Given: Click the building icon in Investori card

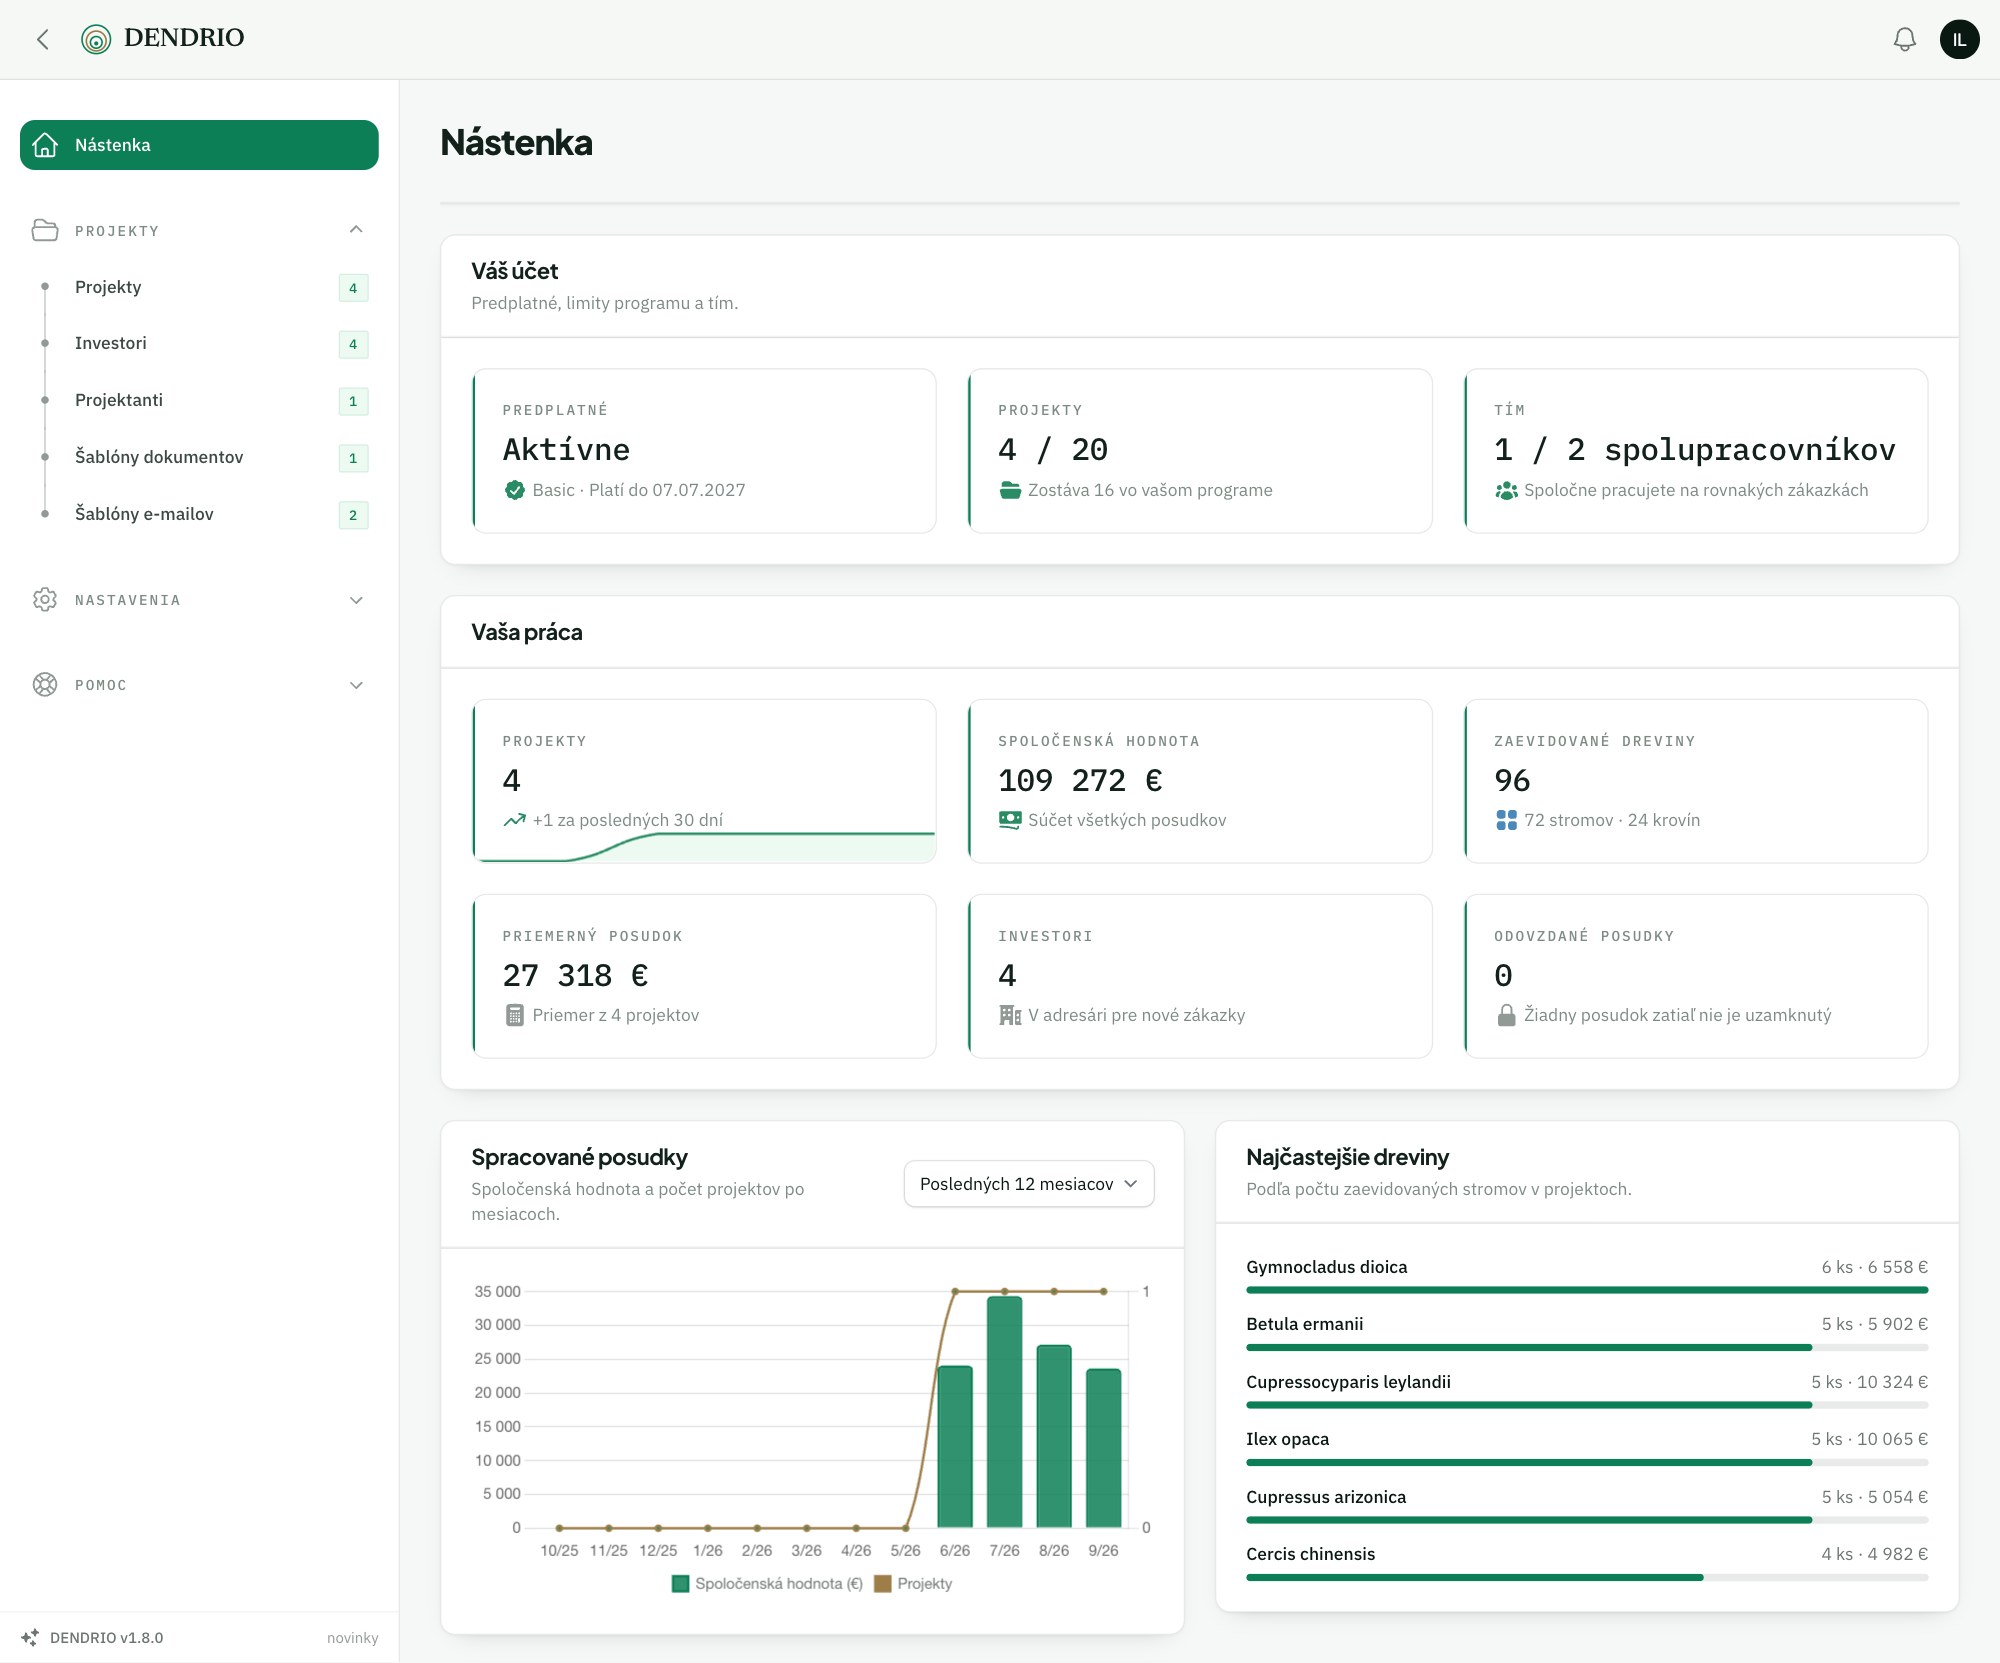Looking at the screenshot, I should point(1010,1015).
